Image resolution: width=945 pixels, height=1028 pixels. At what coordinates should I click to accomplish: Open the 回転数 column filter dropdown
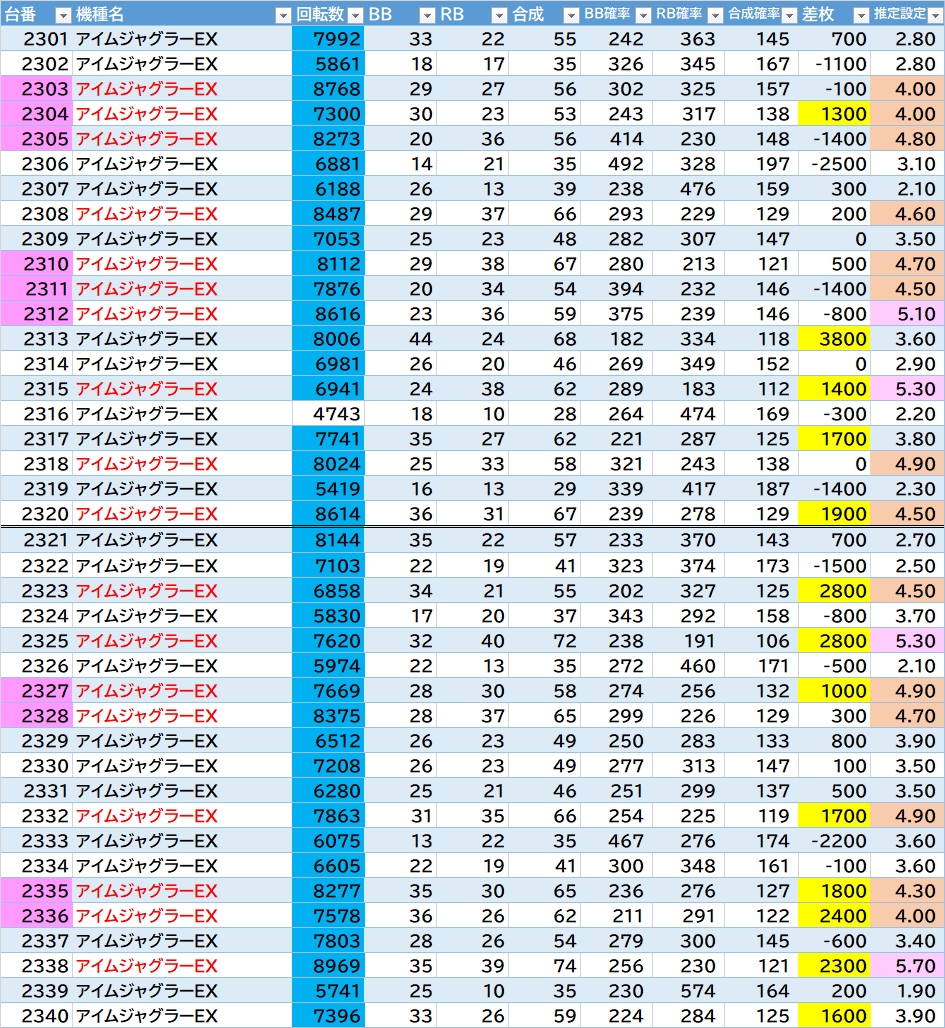pos(355,15)
